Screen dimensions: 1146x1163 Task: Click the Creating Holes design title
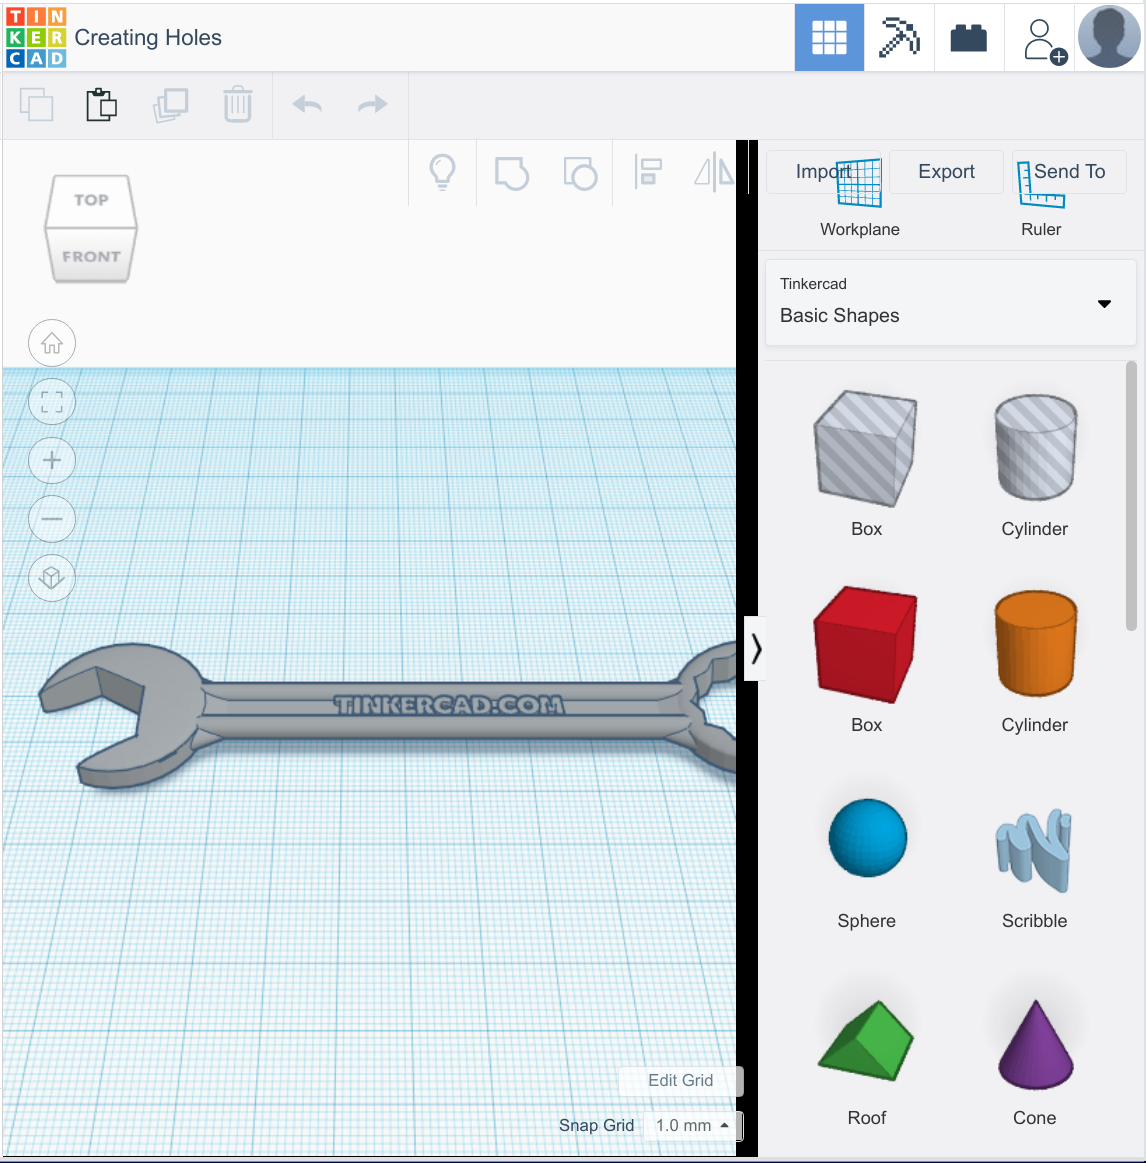[148, 37]
